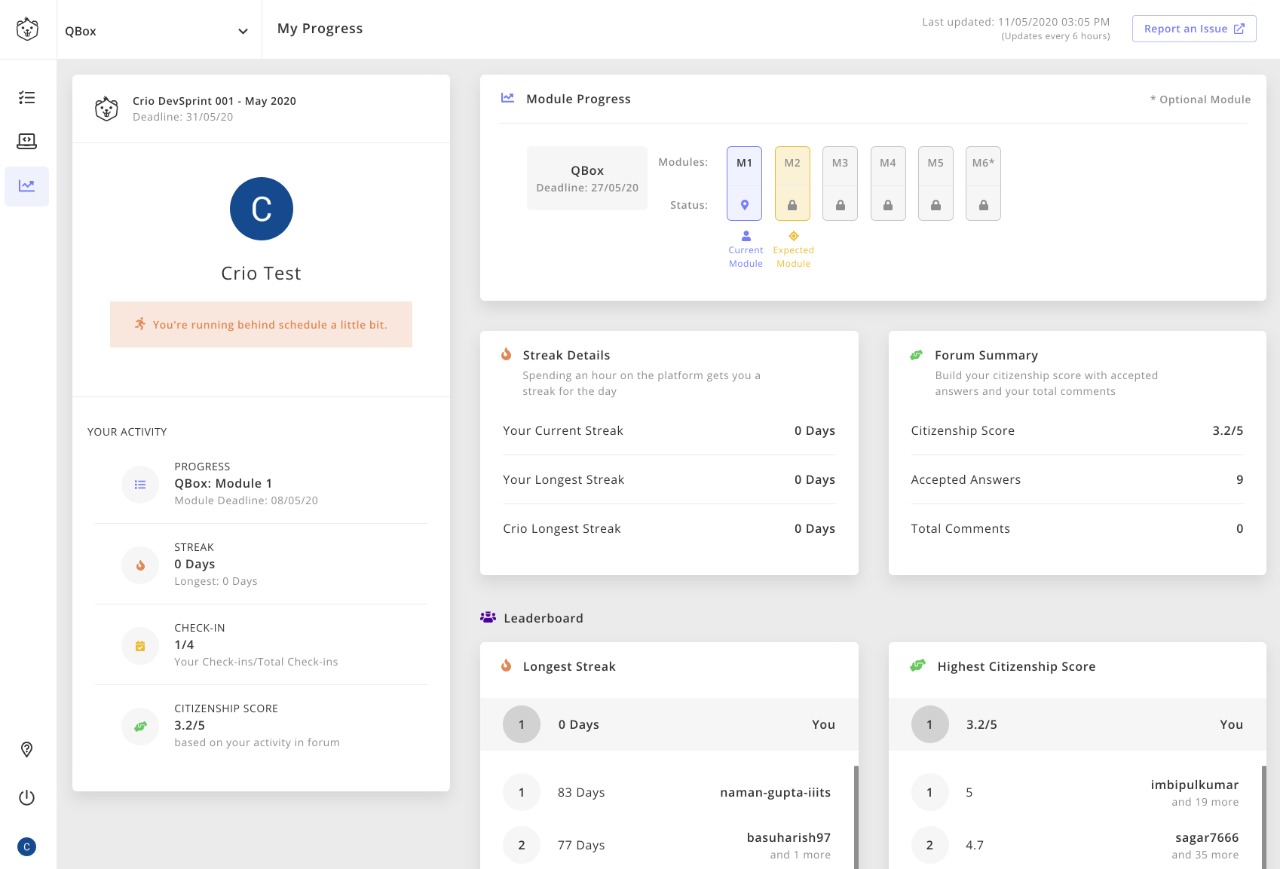Viewport: 1280px width, 869px height.
Task: Click the '3.2/5' You row in Highest Citizenship Score
Action: point(1077,725)
